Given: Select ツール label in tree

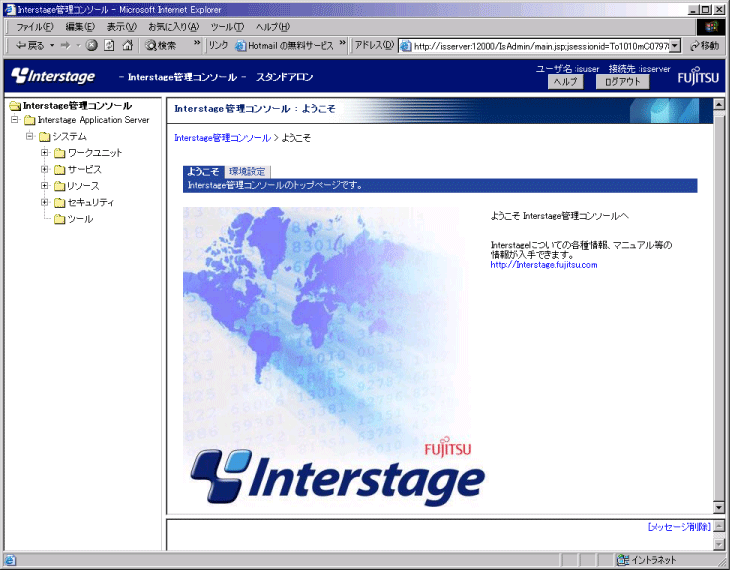Looking at the screenshot, I should pyautogui.click(x=80, y=219).
